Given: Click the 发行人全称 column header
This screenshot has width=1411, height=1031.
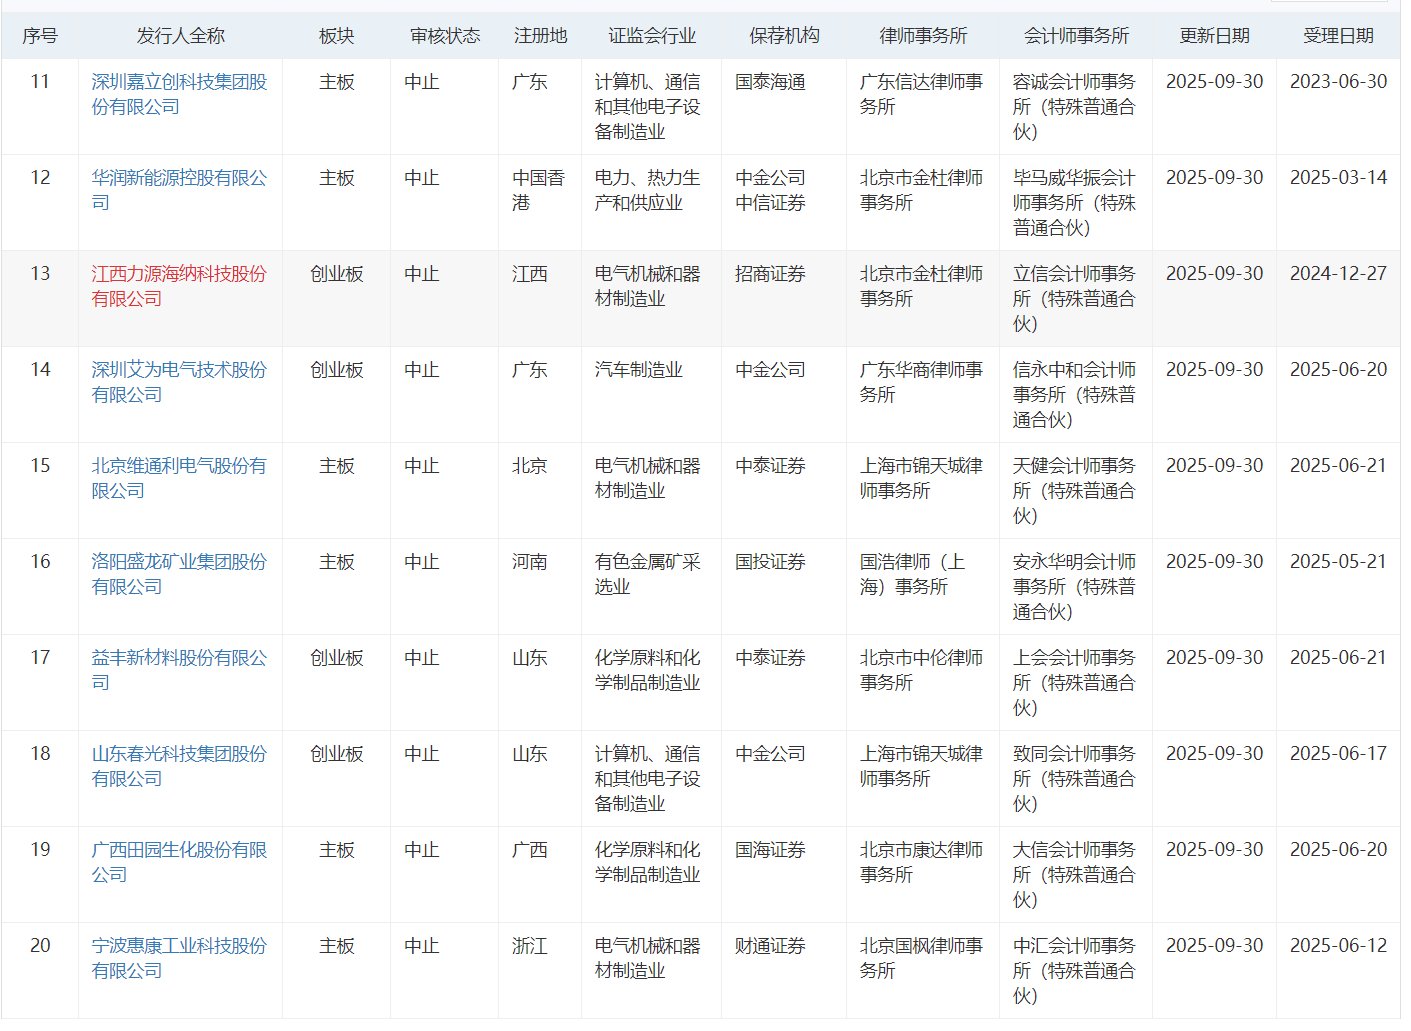Looking at the screenshot, I should 181,36.
